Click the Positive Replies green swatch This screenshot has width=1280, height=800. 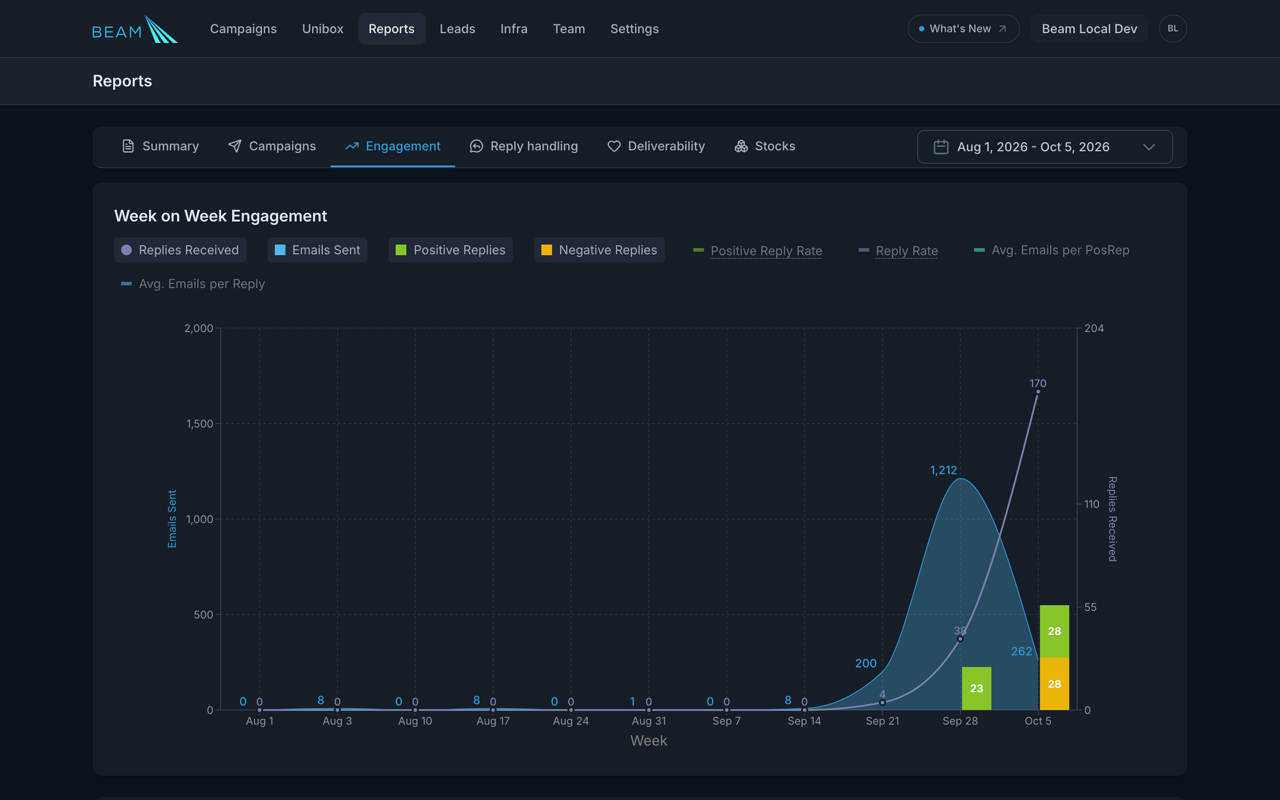(401, 250)
